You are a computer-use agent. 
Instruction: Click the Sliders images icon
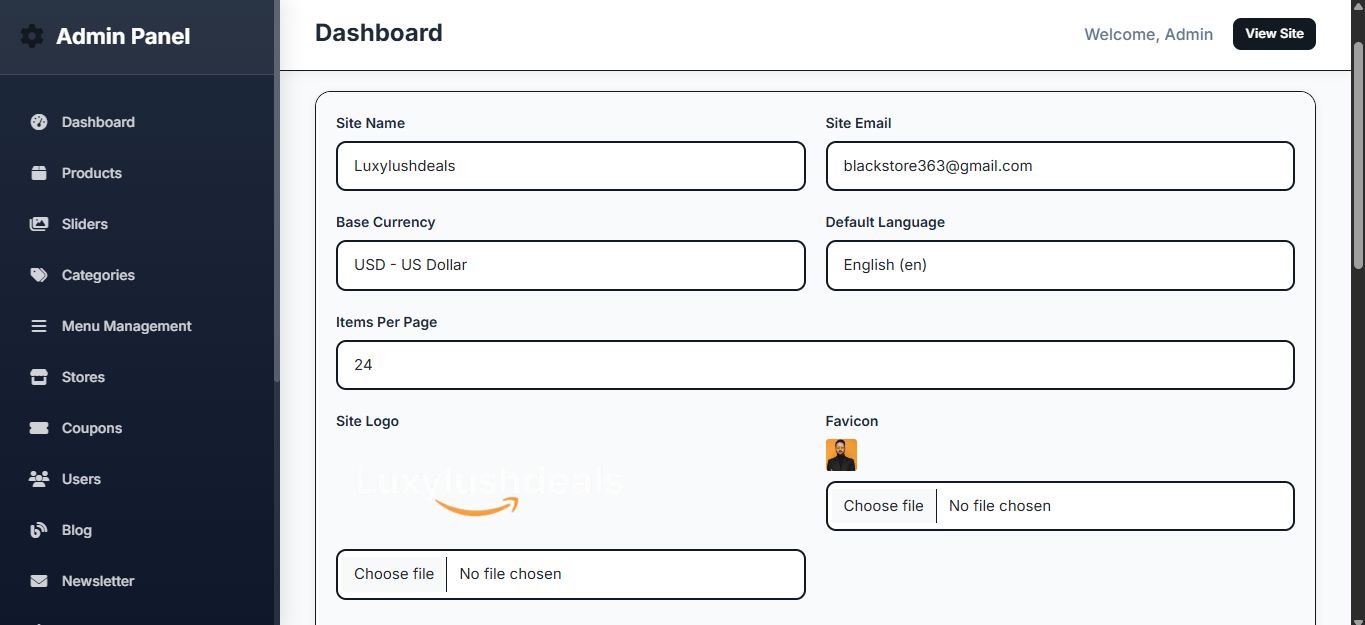[x=39, y=224]
